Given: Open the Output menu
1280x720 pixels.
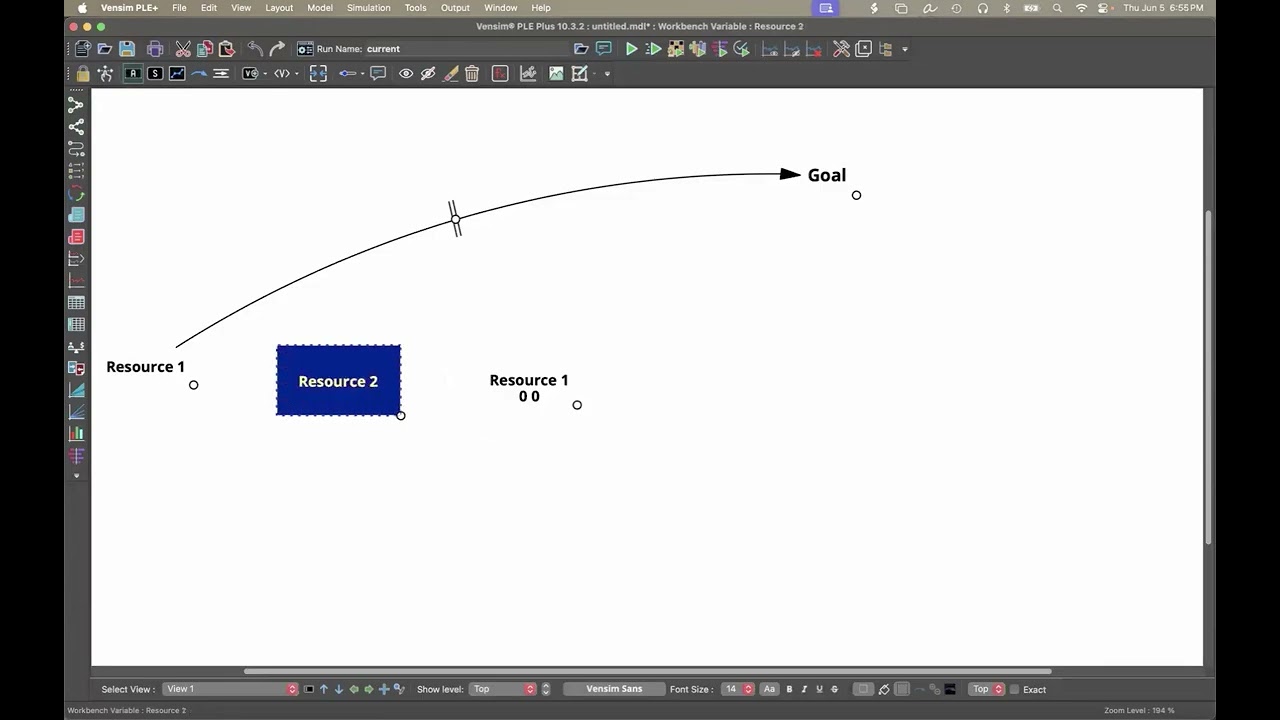Looking at the screenshot, I should tap(455, 8).
